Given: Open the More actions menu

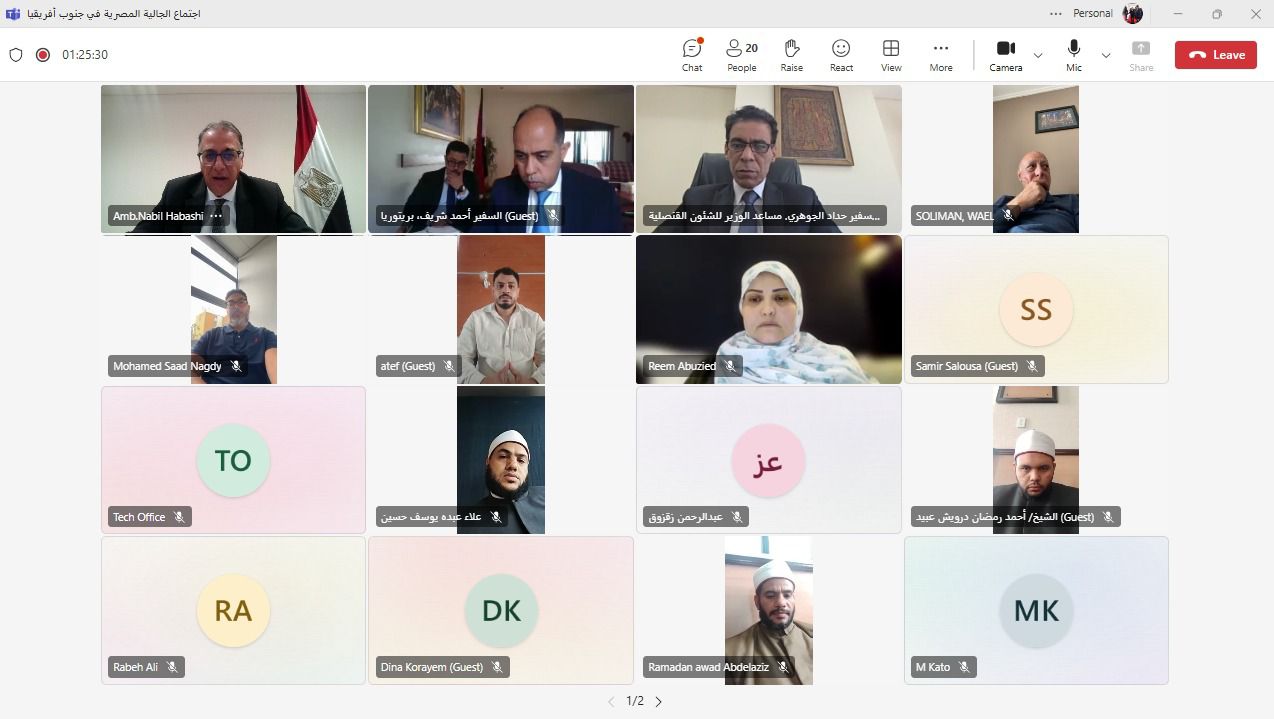Looking at the screenshot, I should 940,55.
